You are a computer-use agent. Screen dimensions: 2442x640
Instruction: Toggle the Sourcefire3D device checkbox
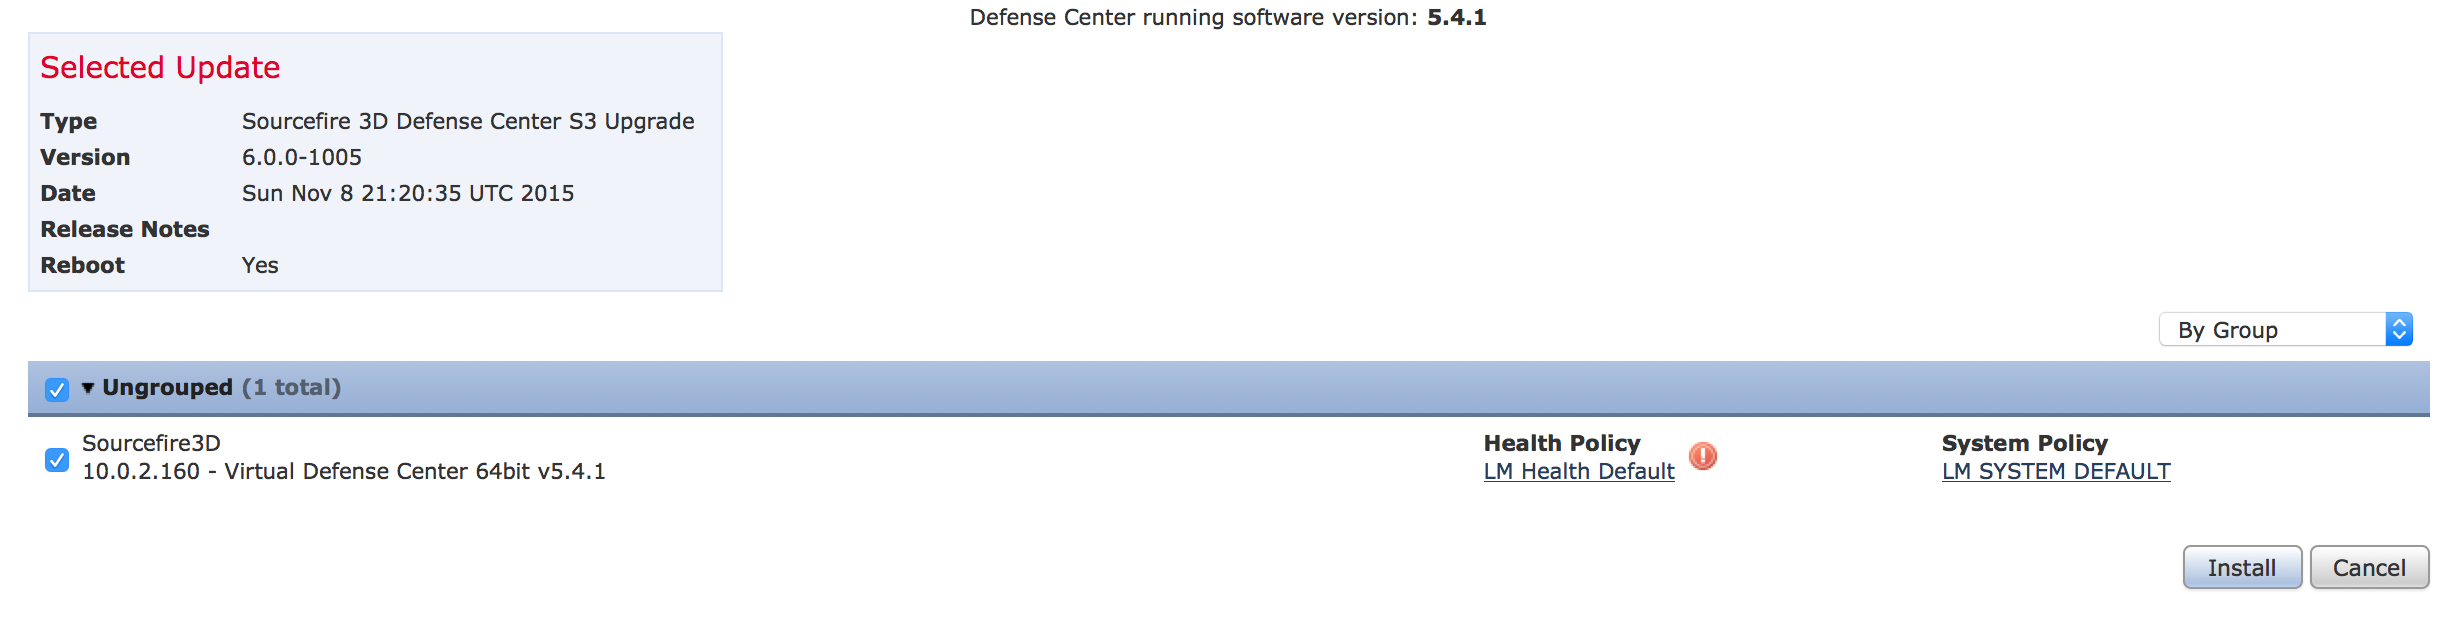[57, 460]
